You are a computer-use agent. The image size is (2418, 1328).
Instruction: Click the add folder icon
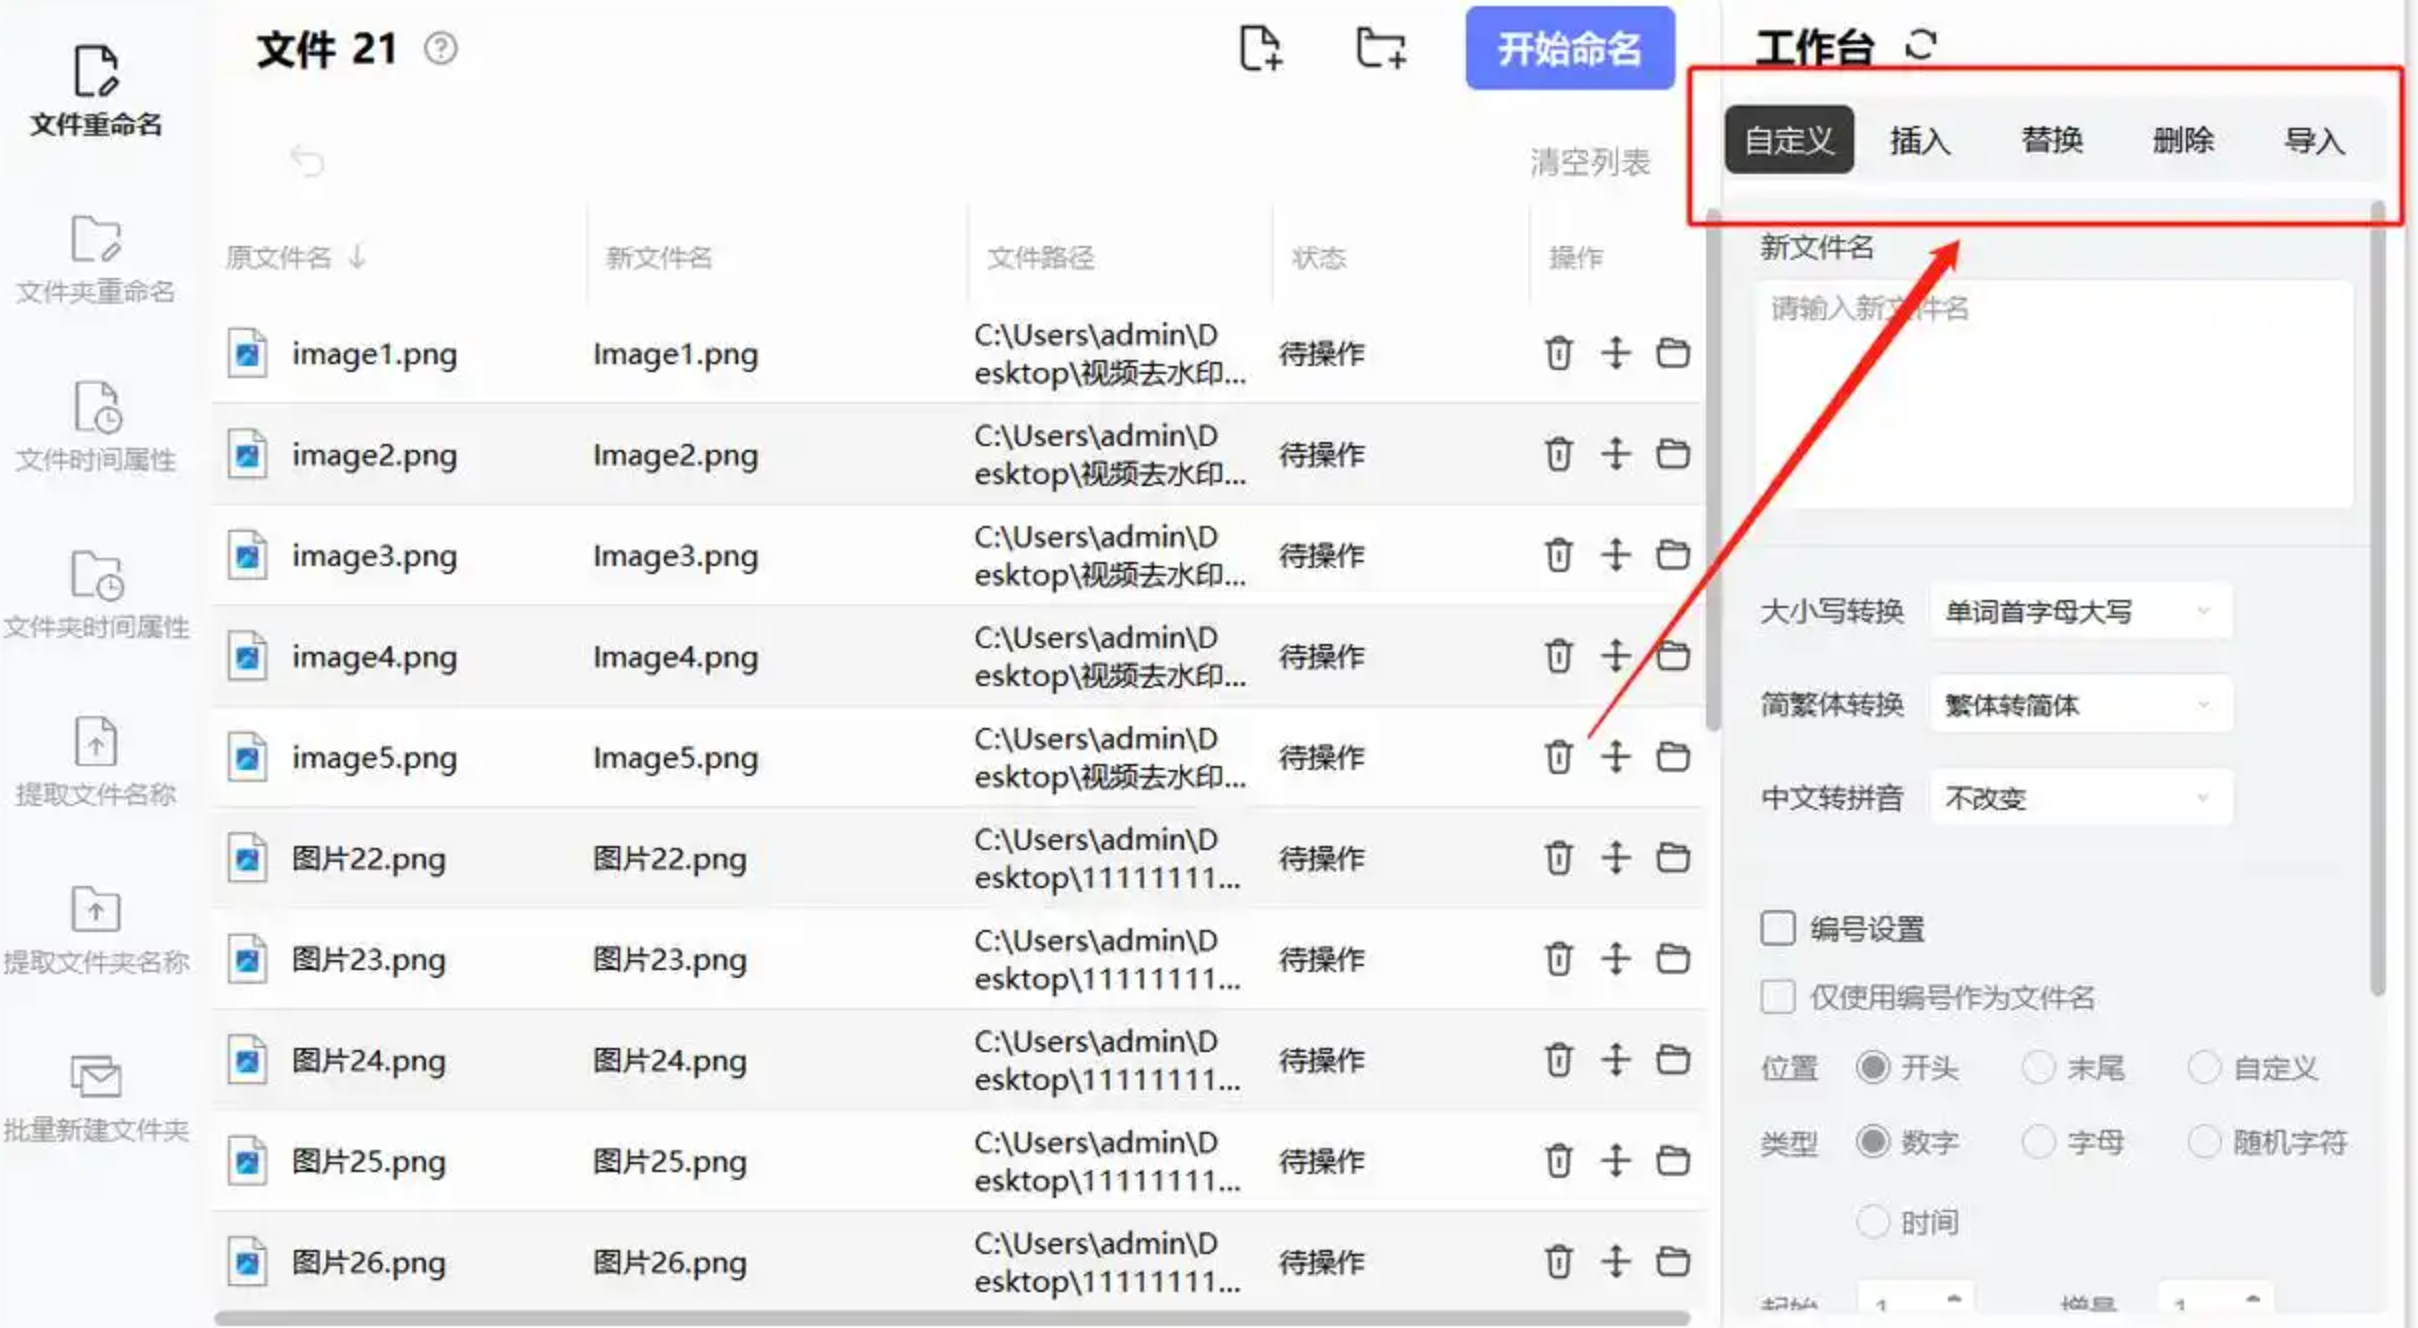pos(1381,48)
